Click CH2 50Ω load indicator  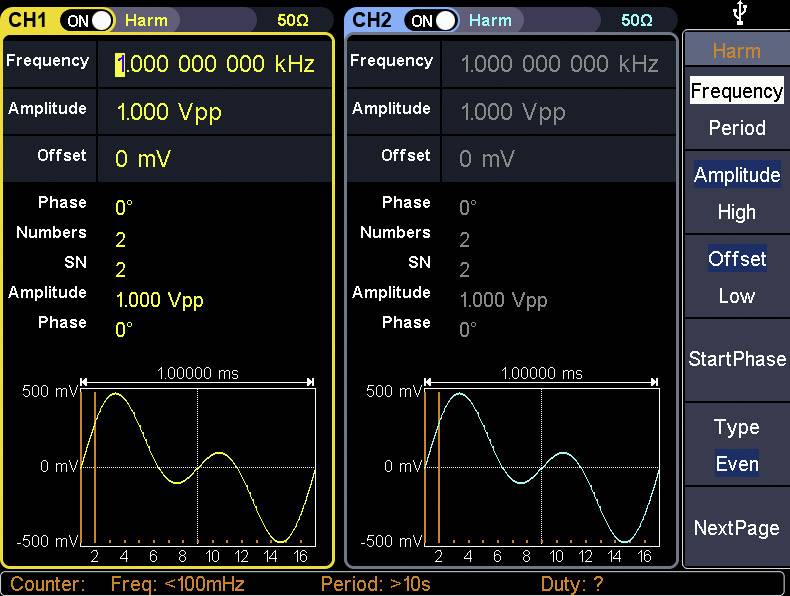pos(636,20)
